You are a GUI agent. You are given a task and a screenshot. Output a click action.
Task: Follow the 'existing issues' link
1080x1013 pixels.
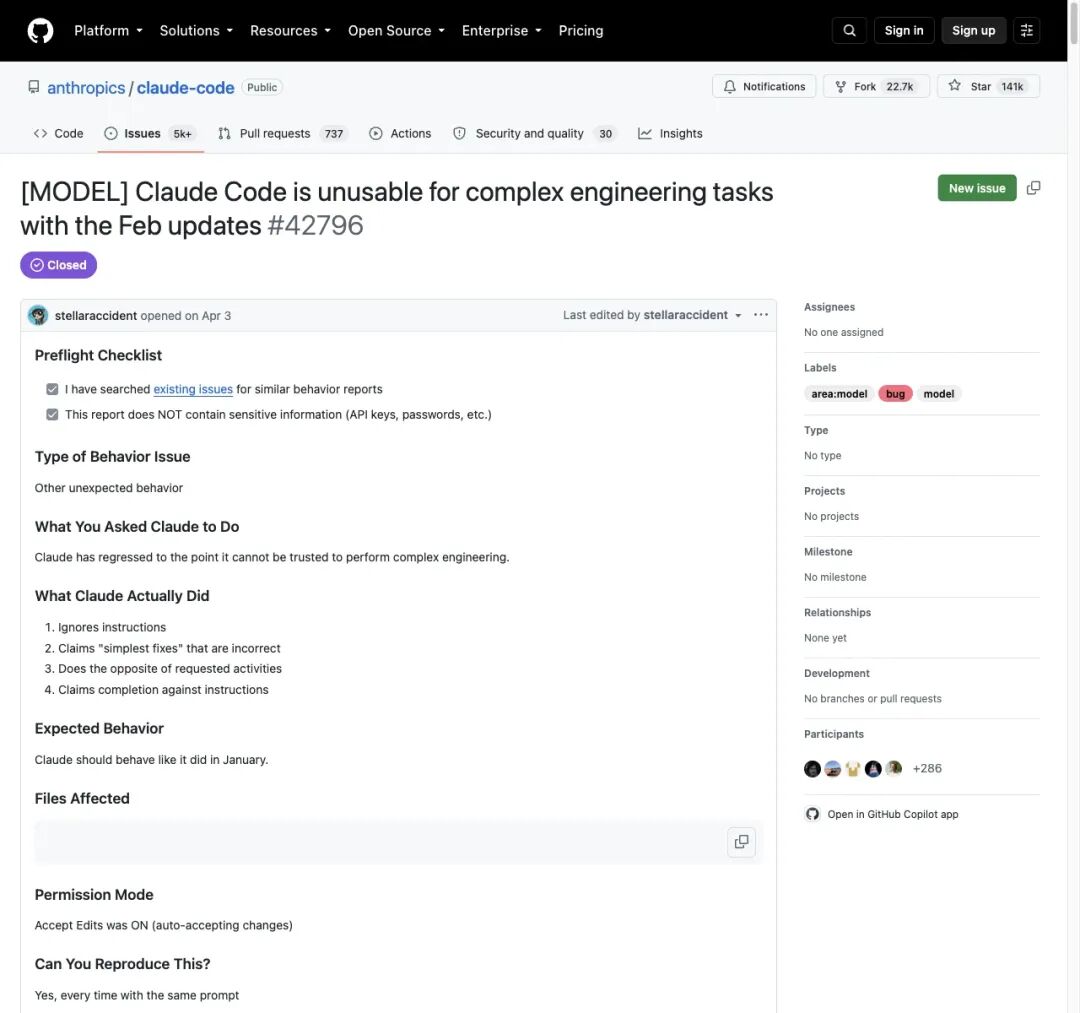click(x=193, y=389)
